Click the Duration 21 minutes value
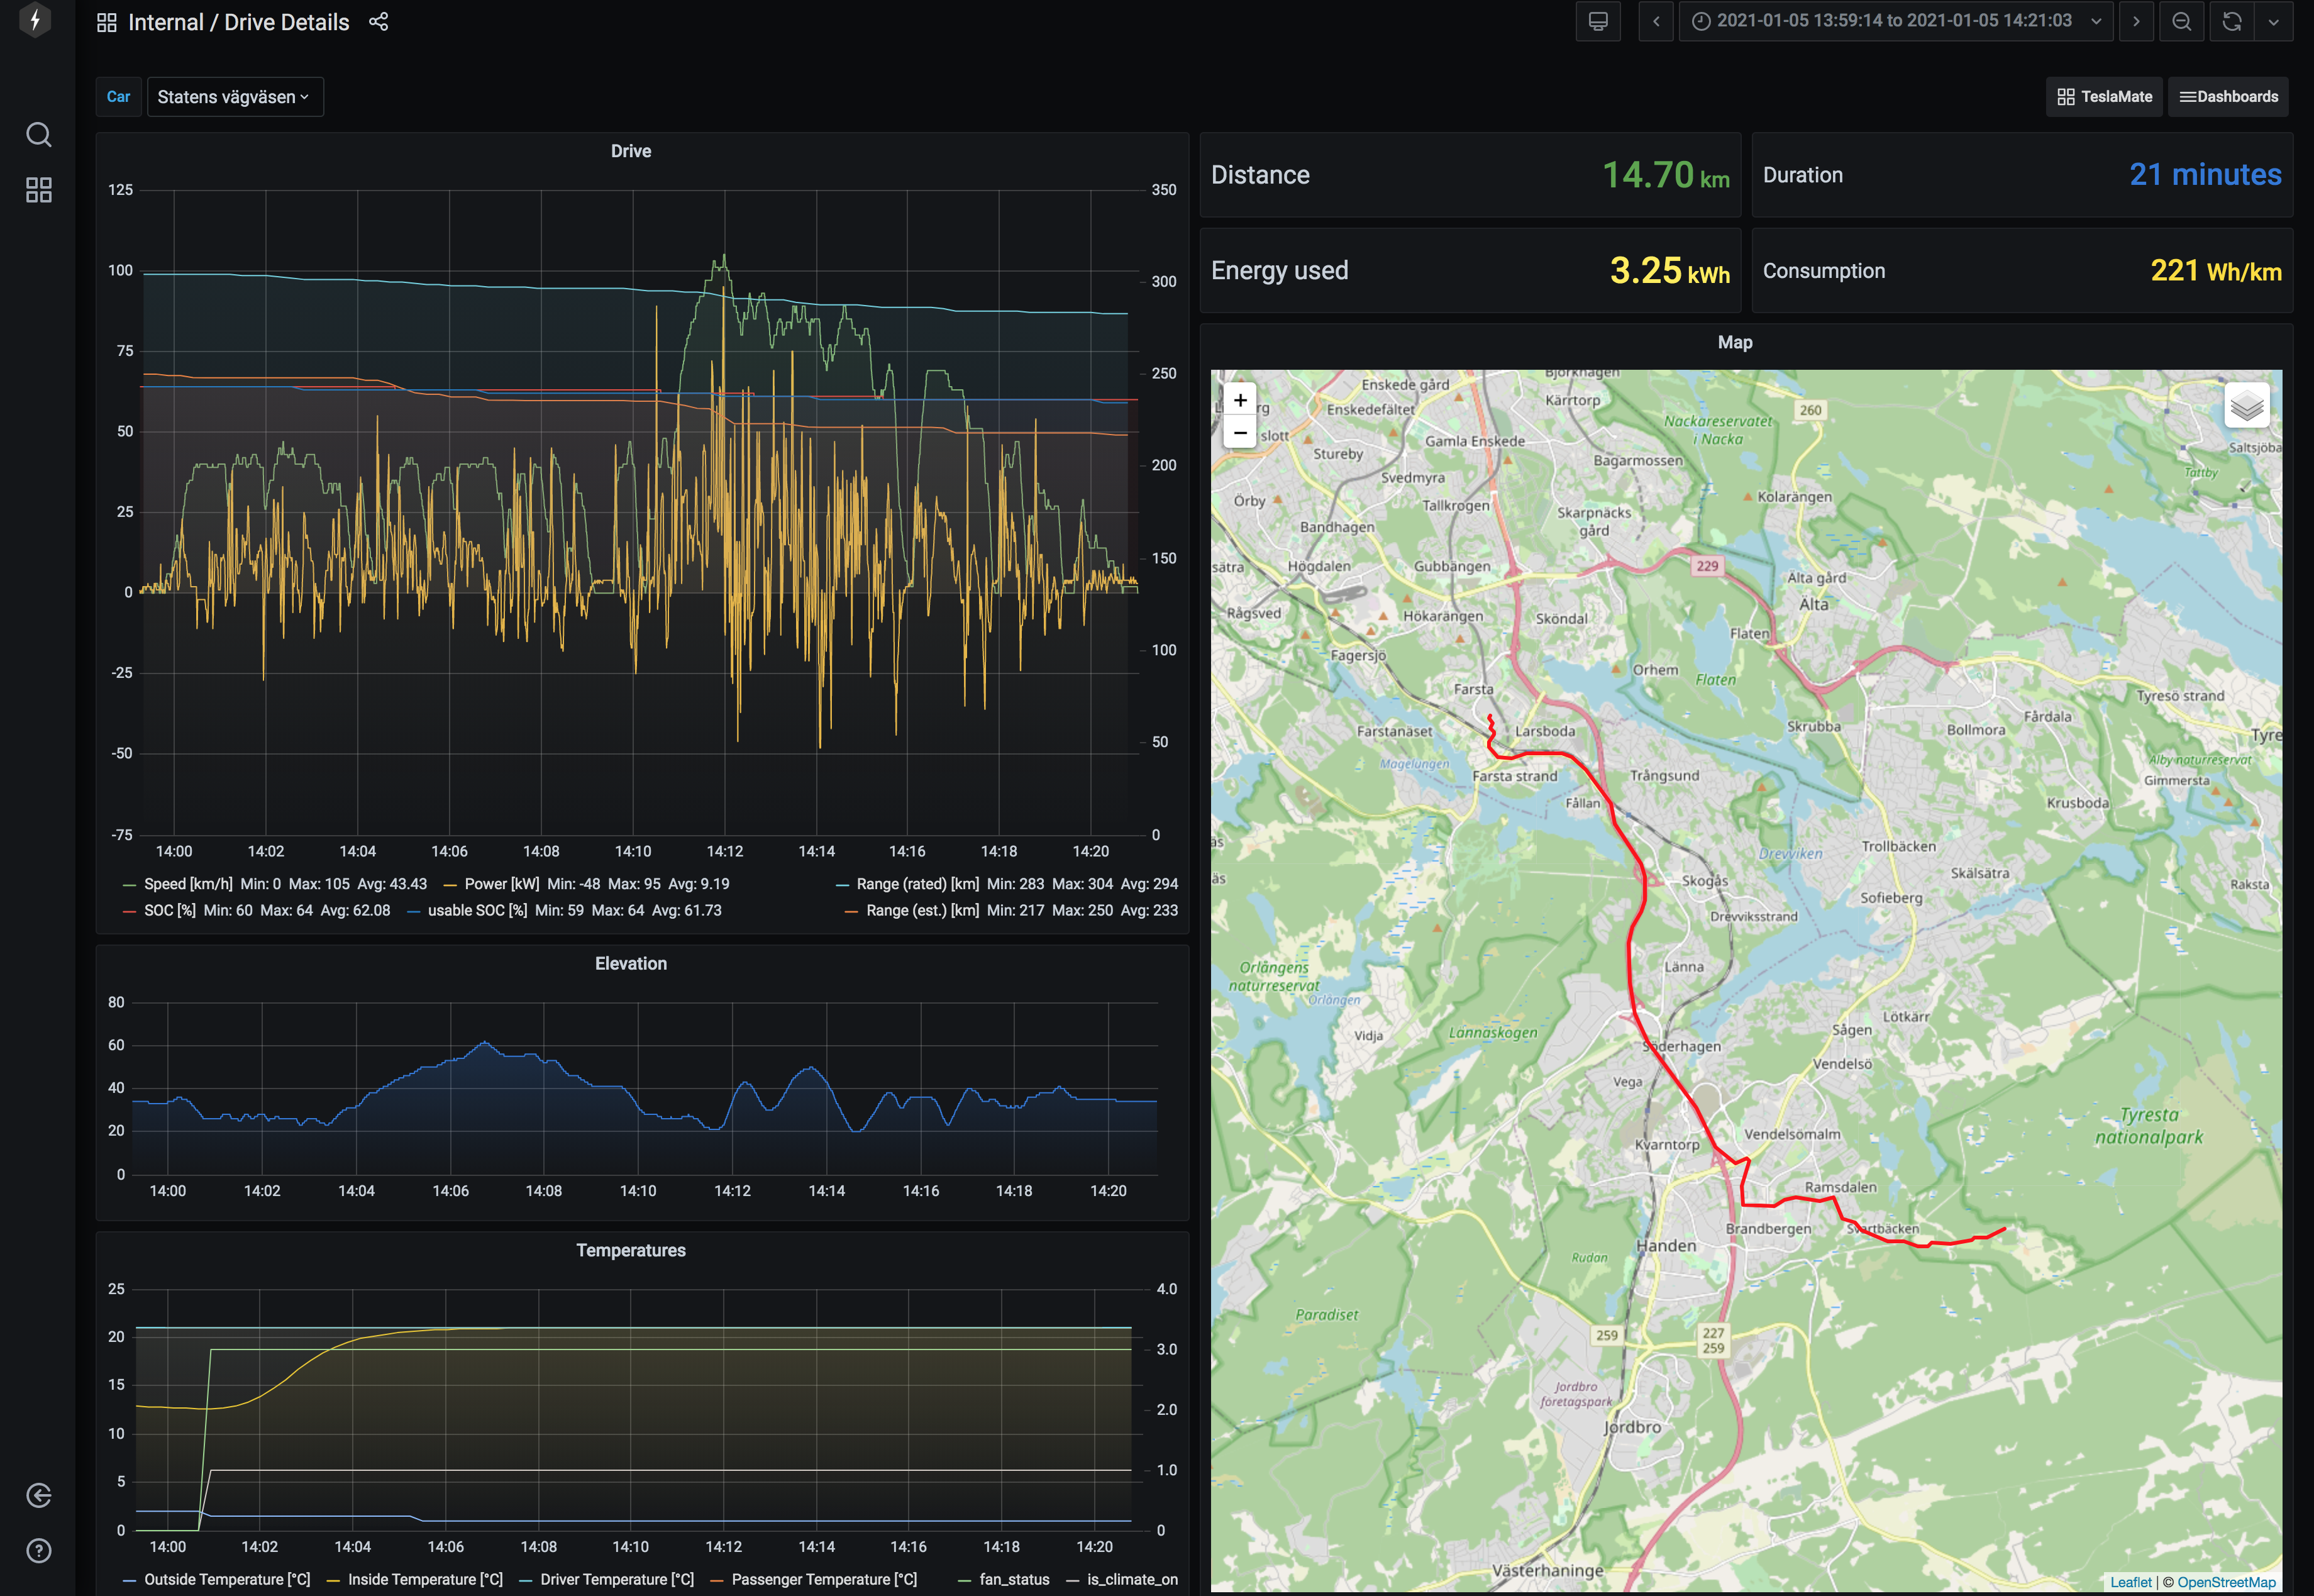 [2205, 175]
